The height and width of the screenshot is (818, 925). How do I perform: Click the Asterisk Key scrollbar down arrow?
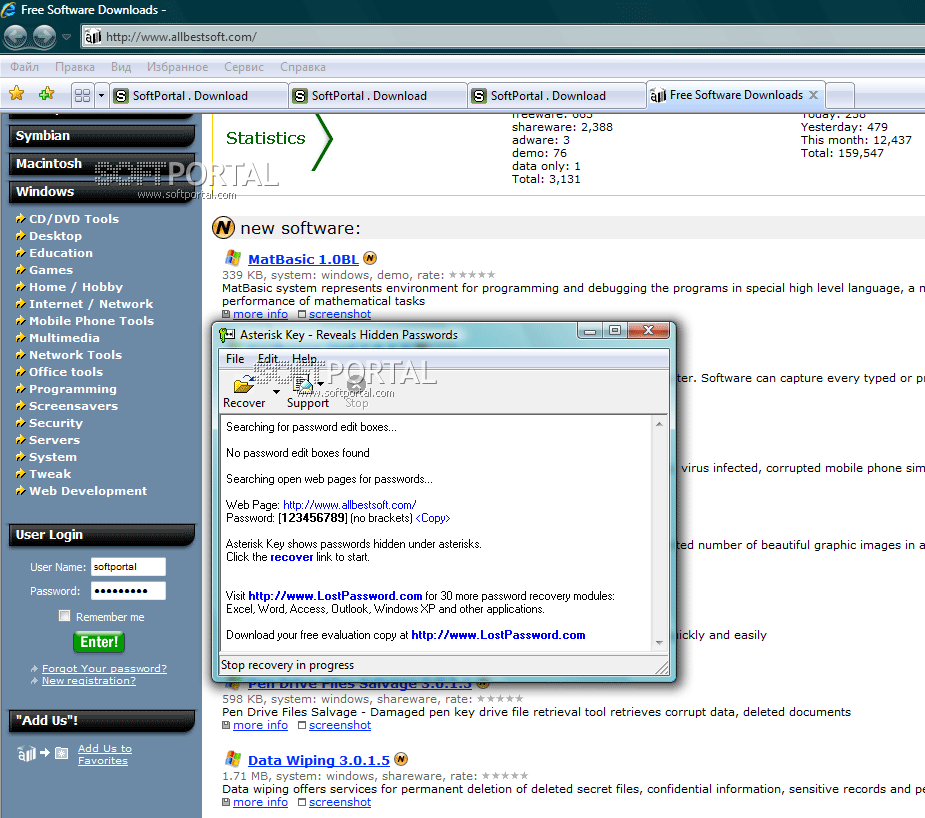[x=659, y=643]
